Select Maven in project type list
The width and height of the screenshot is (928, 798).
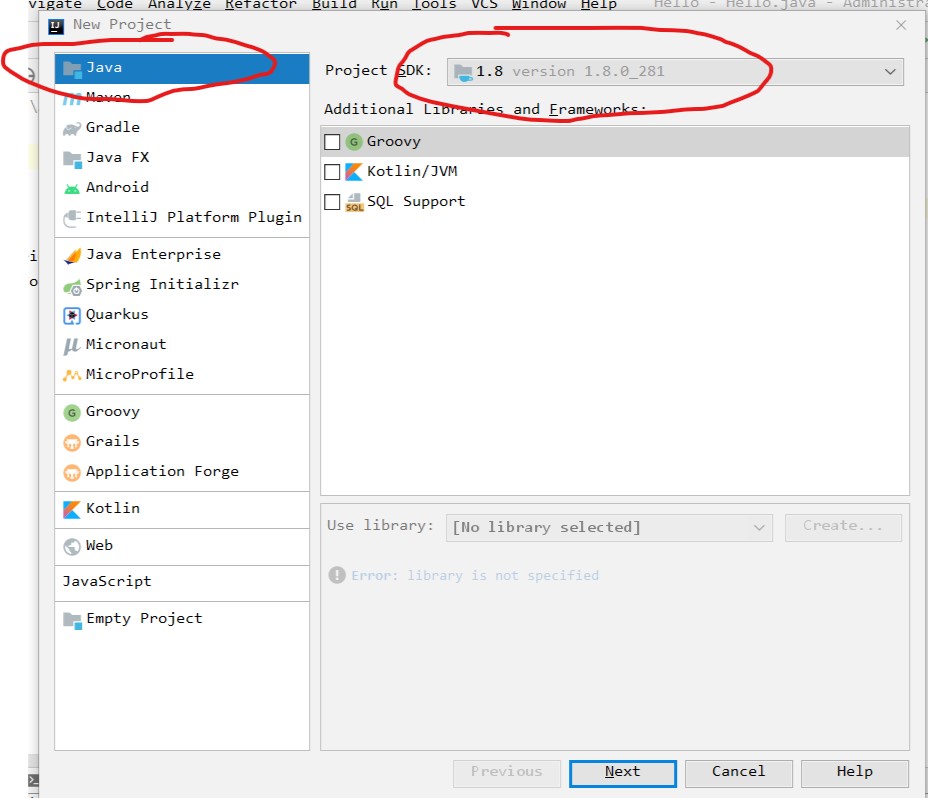click(182, 97)
